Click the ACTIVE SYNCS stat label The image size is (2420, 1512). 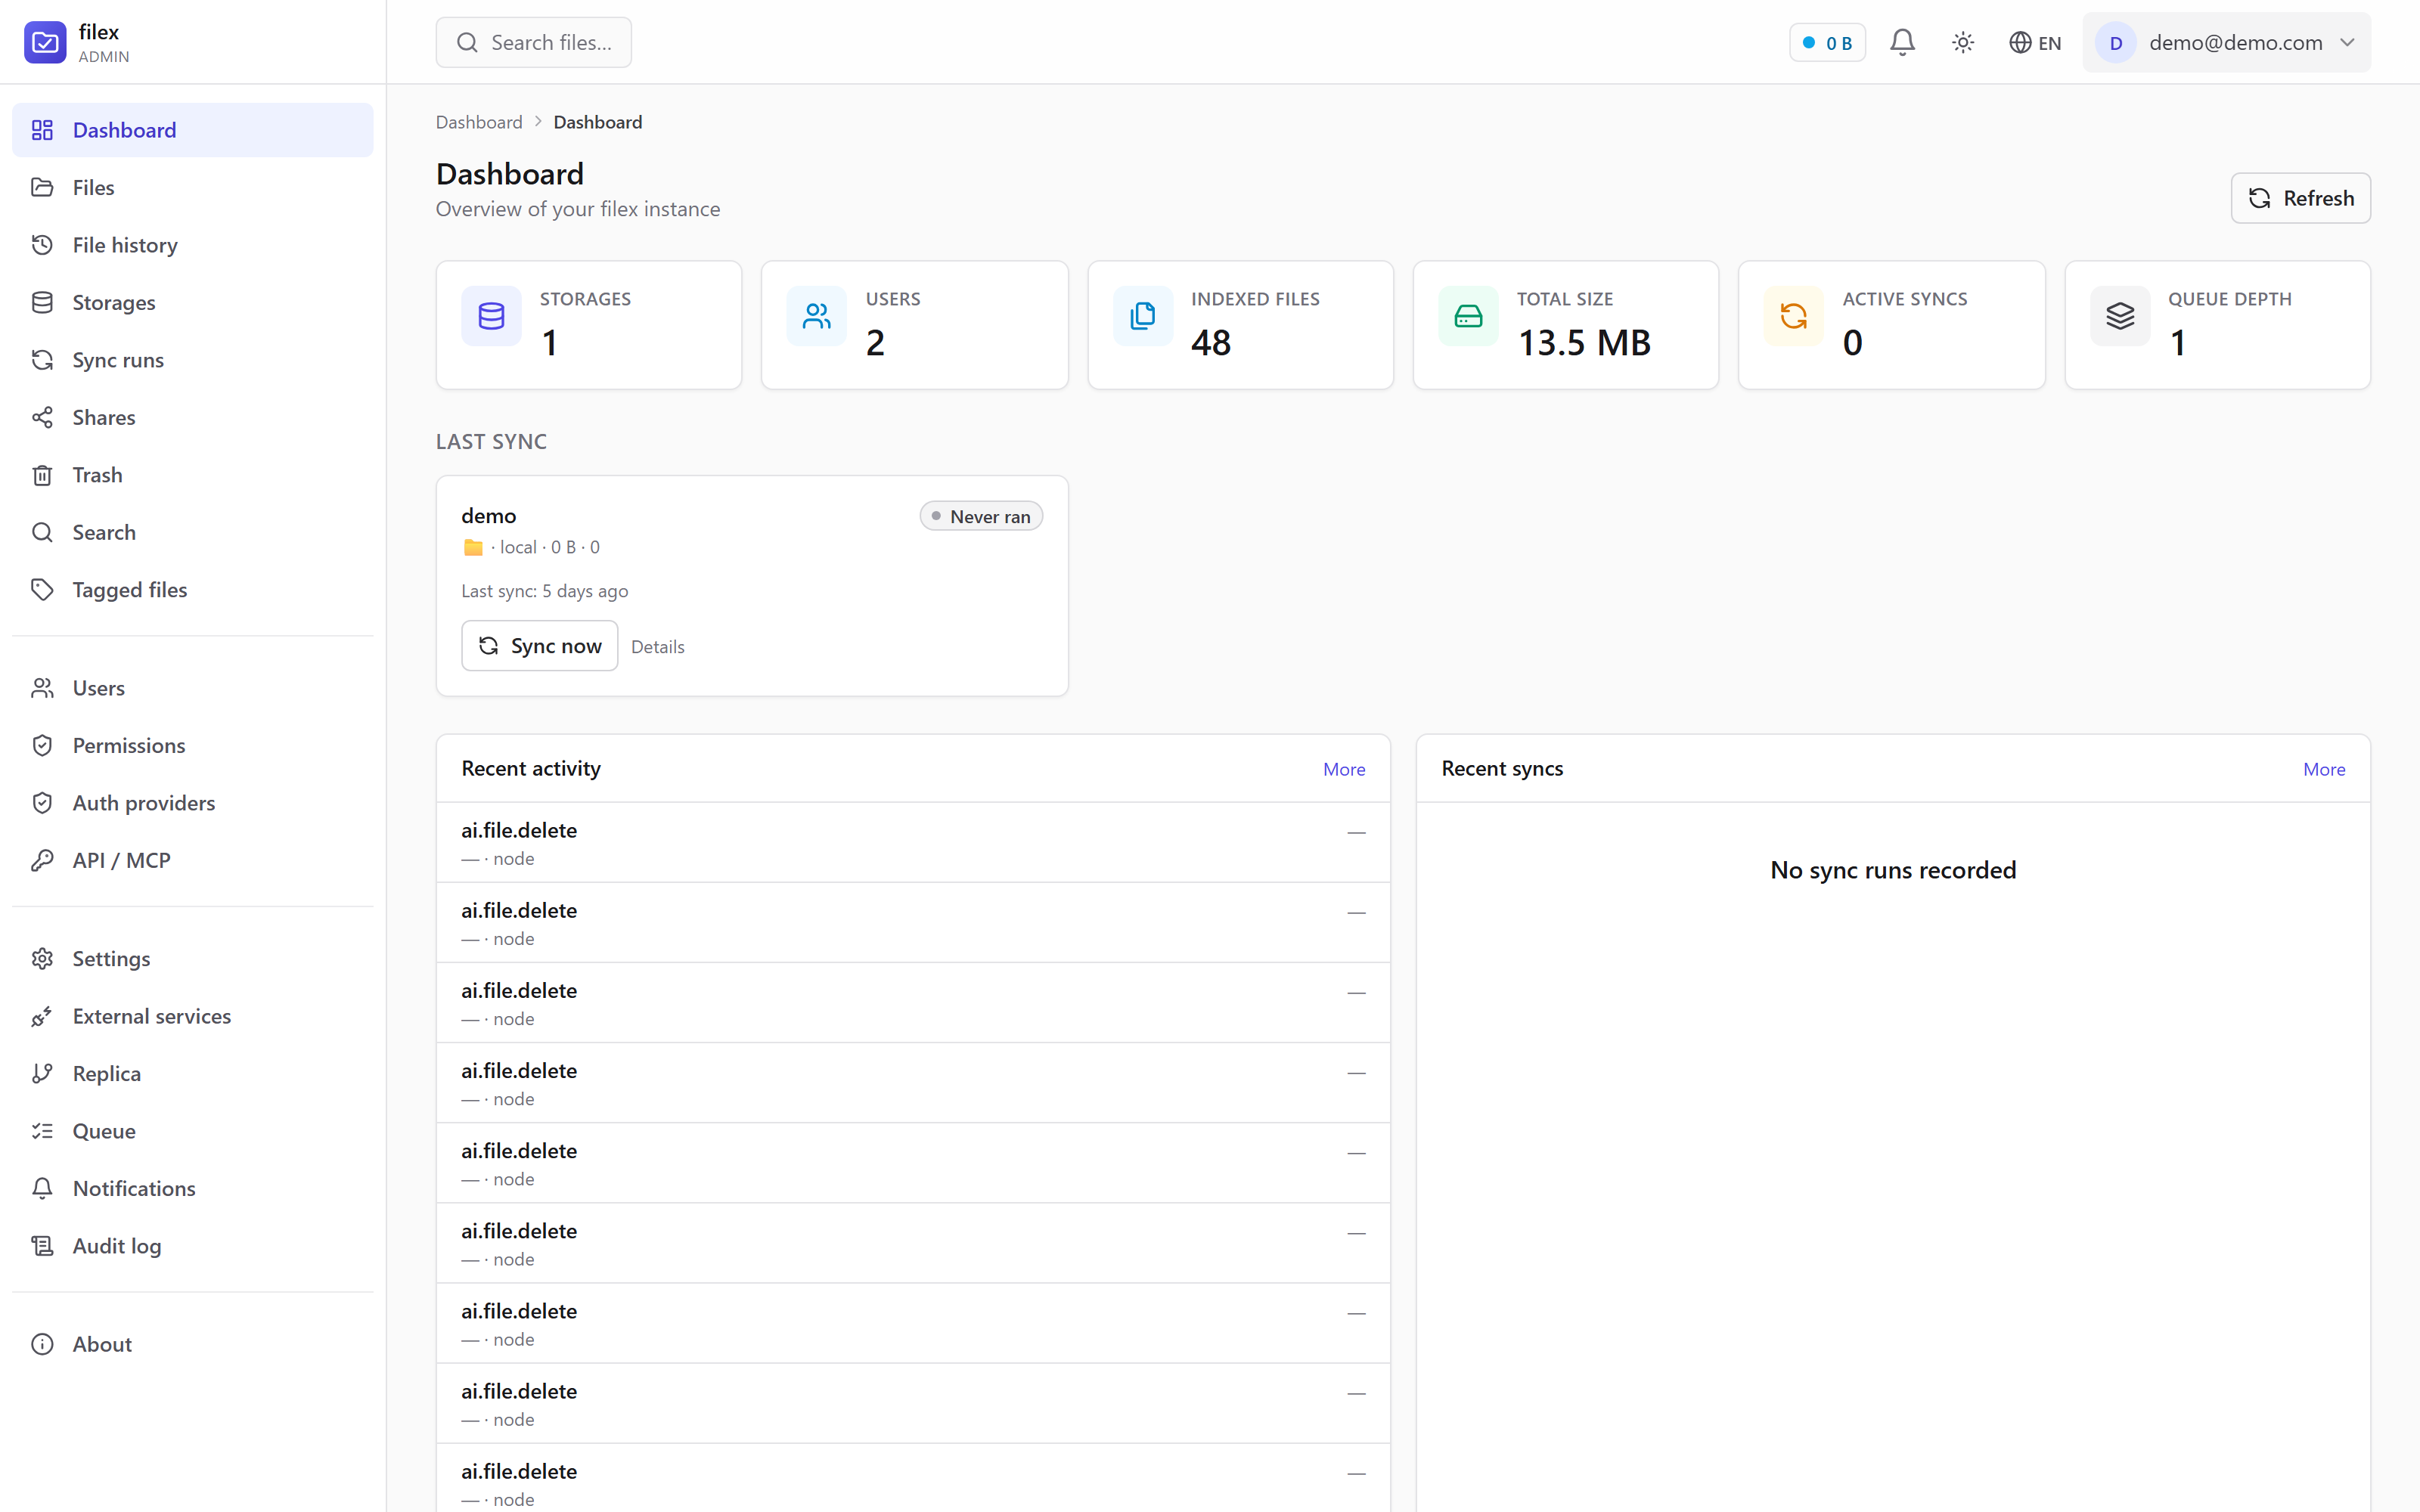point(1905,299)
